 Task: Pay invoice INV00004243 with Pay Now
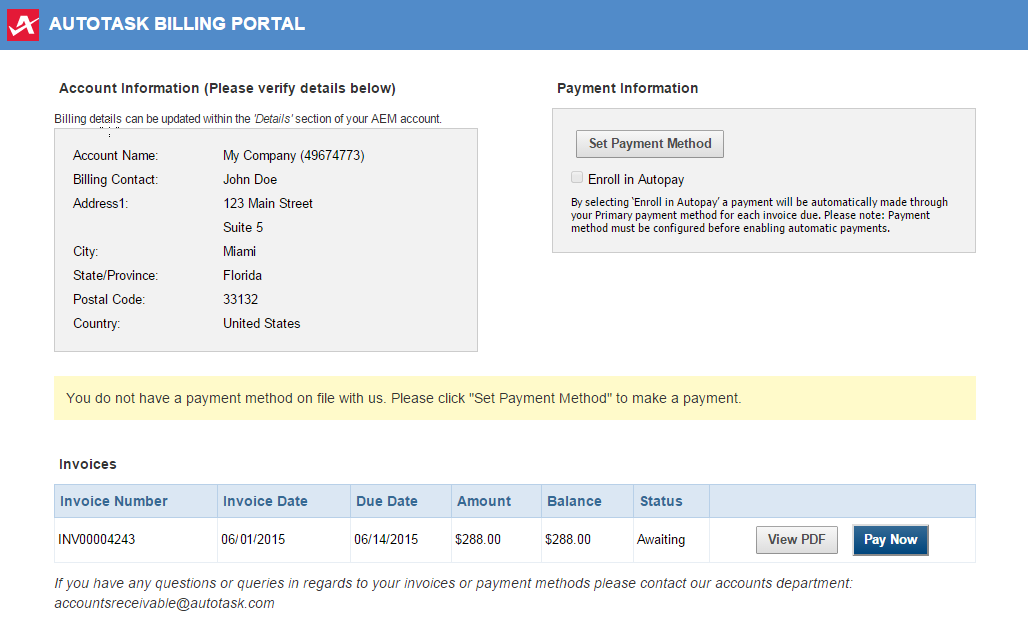pyautogui.click(x=890, y=540)
